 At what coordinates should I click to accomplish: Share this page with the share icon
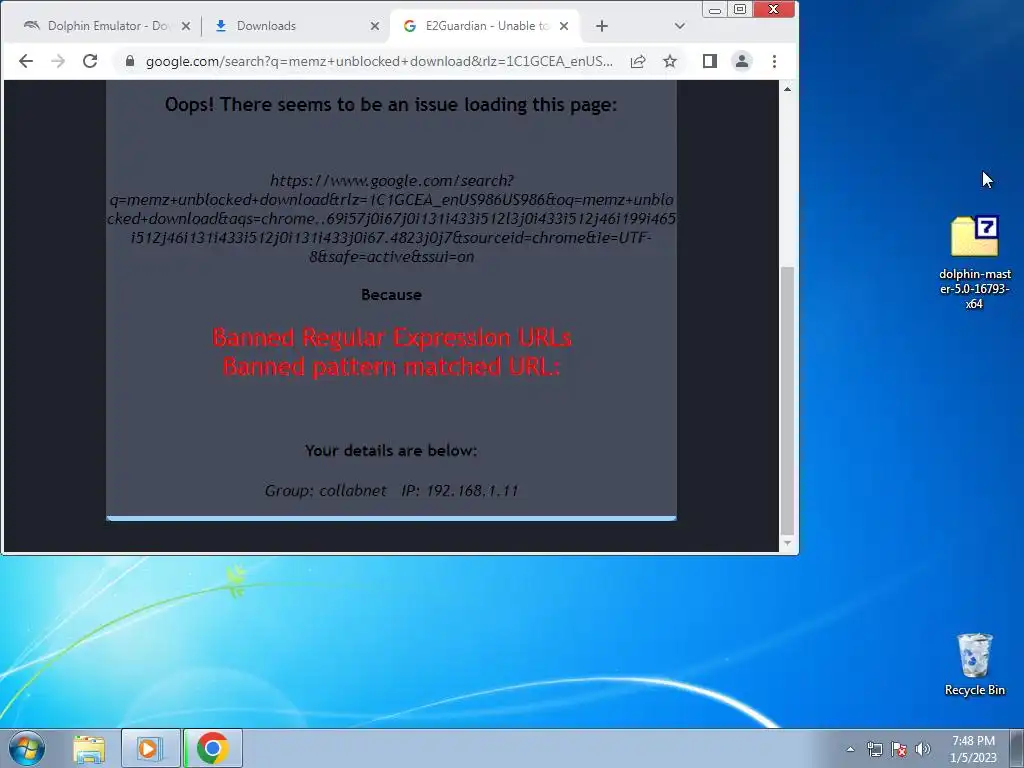(638, 61)
